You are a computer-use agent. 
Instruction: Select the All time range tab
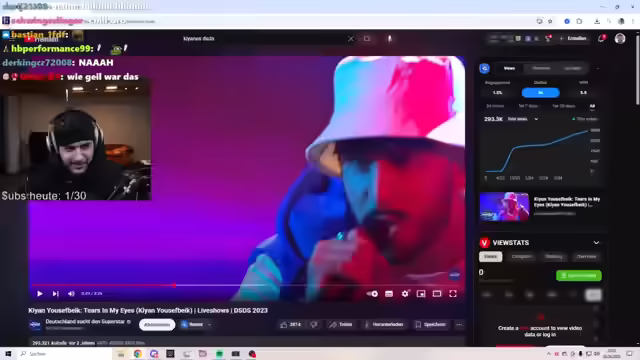(592, 106)
